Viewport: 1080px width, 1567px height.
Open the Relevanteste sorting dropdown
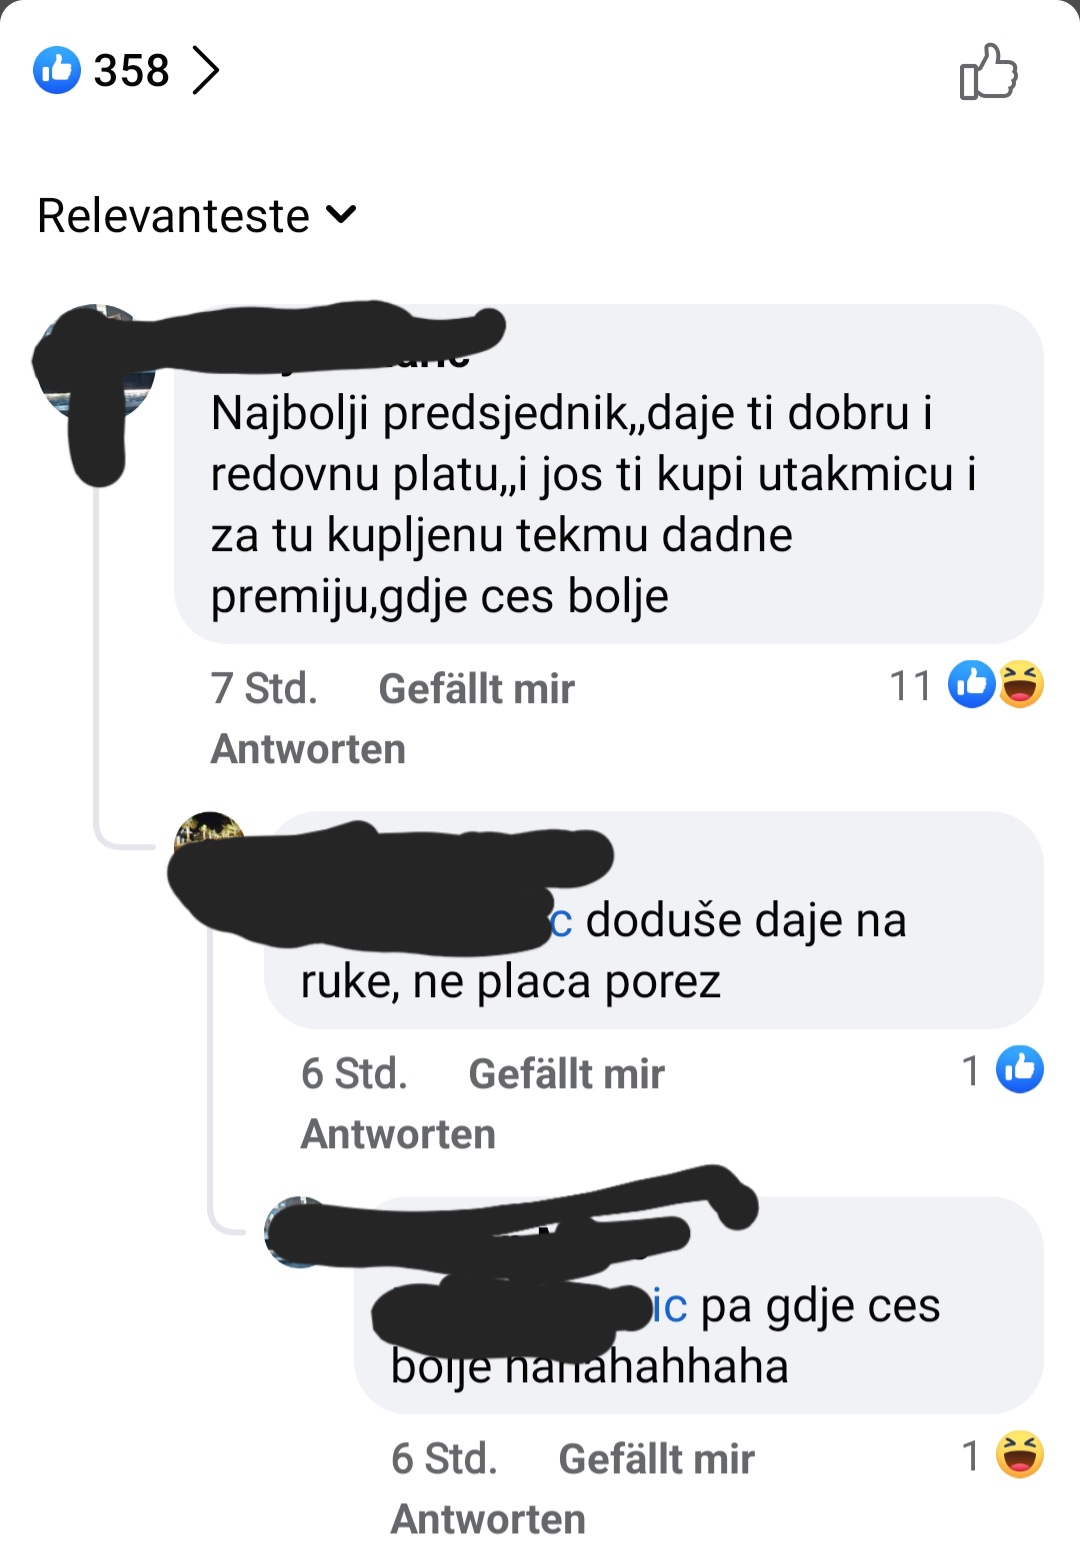(197, 215)
